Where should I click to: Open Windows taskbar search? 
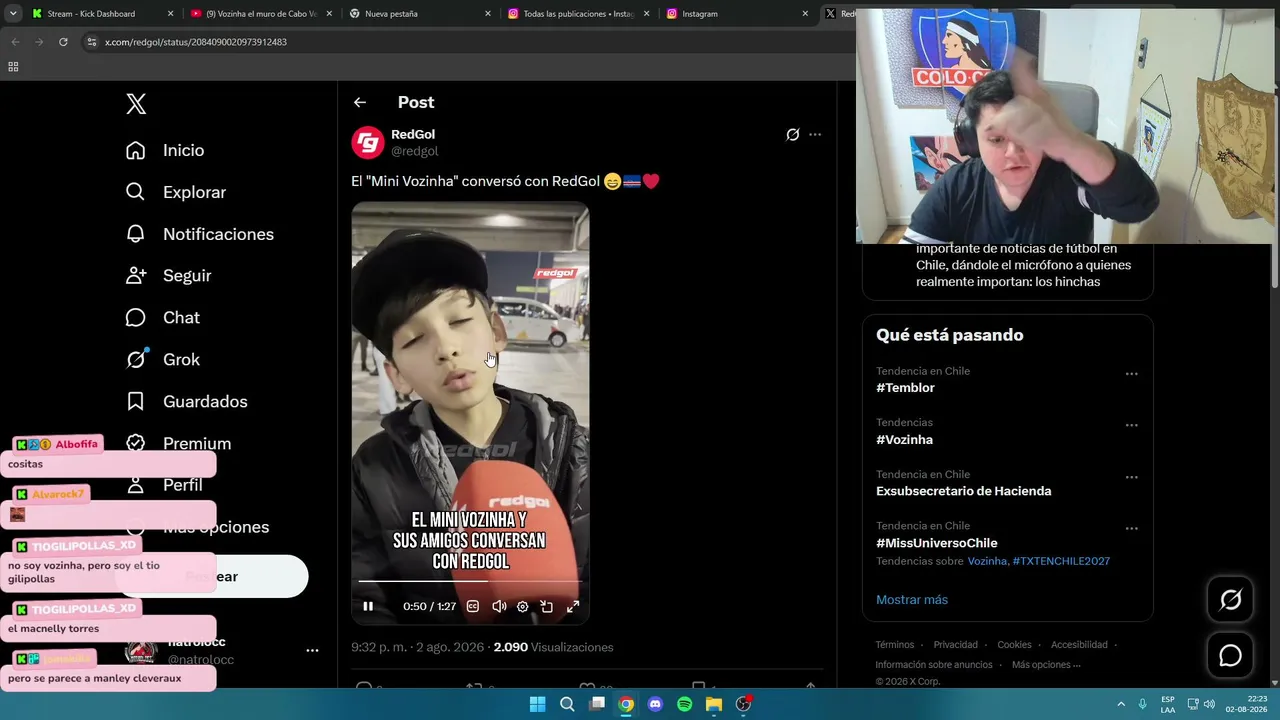tap(567, 704)
